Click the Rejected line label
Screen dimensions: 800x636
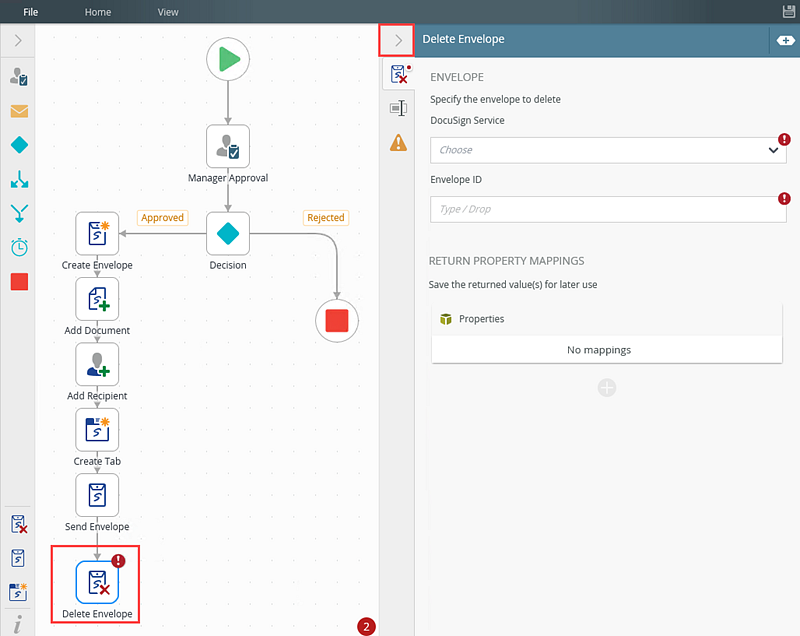pos(326,218)
